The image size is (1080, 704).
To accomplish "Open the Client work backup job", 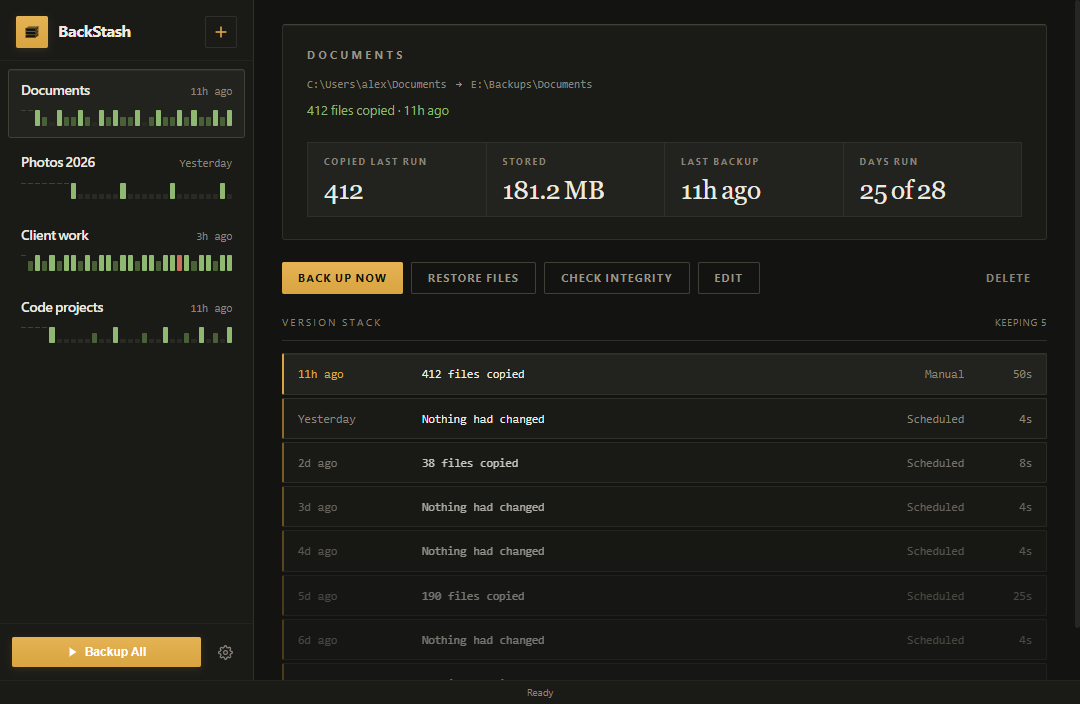I will click(126, 249).
